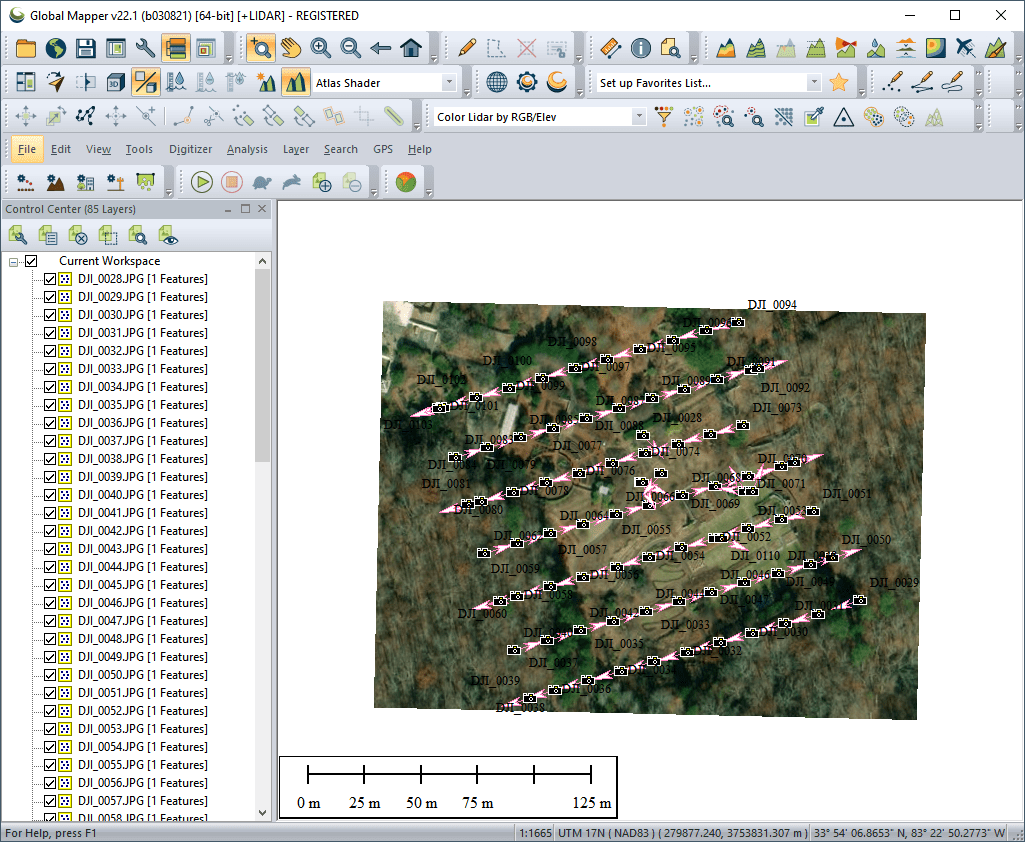This screenshot has width=1025, height=842.
Task: Click the layer list scroll down arrow
Action: (262, 813)
